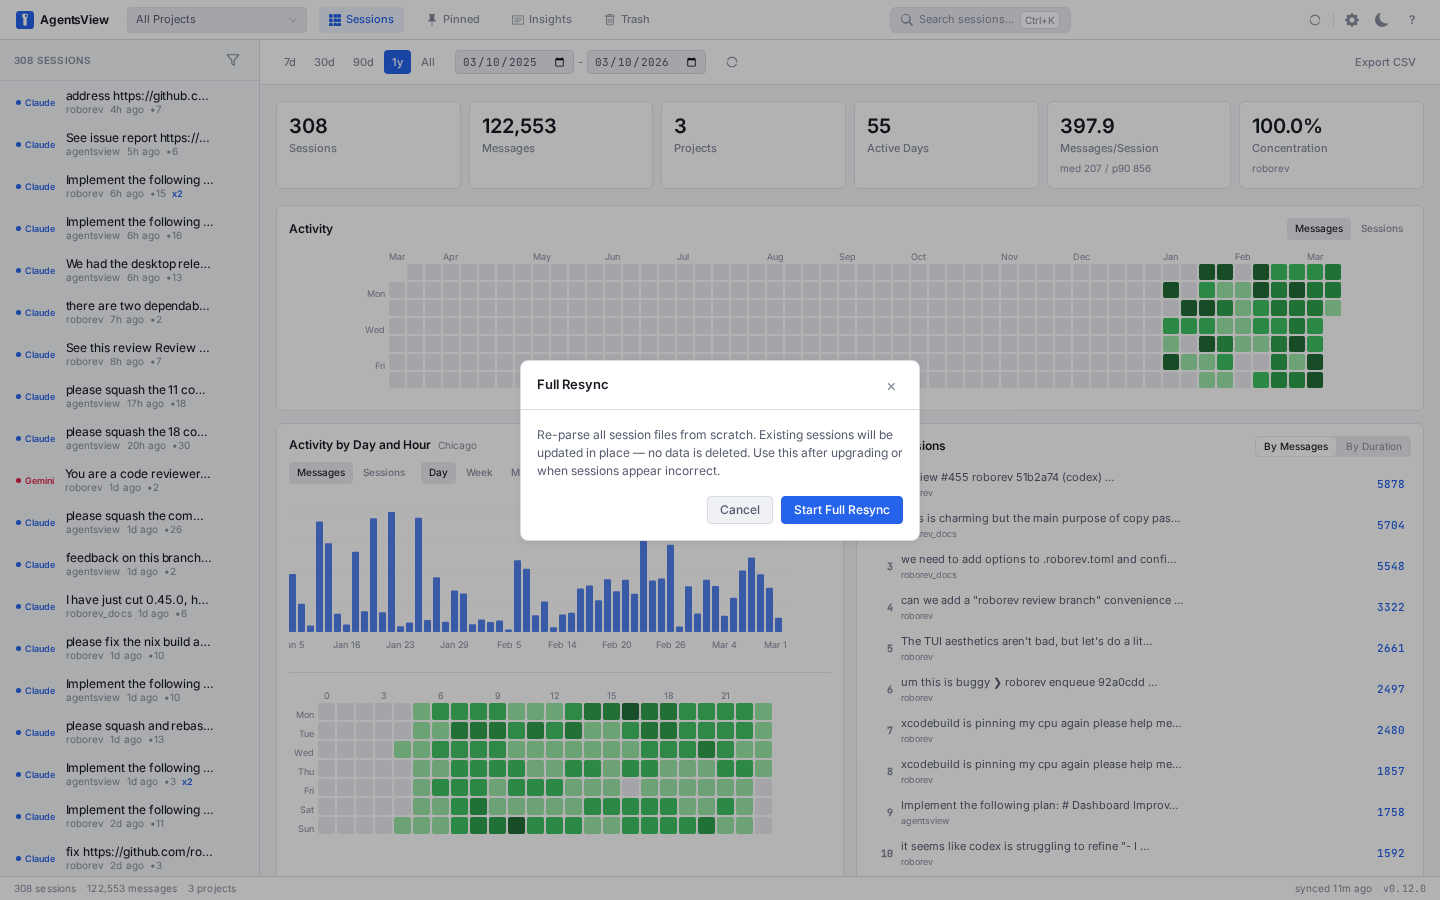Open help using the question mark icon
The height and width of the screenshot is (900, 1440).
[1411, 19]
